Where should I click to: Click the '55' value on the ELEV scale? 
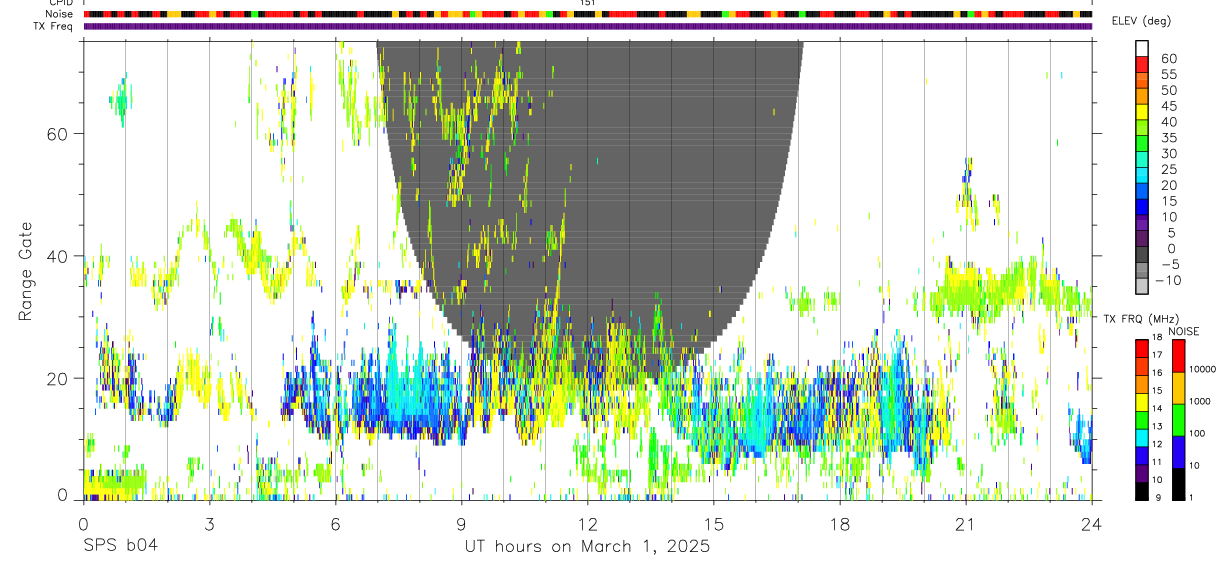[1168, 75]
